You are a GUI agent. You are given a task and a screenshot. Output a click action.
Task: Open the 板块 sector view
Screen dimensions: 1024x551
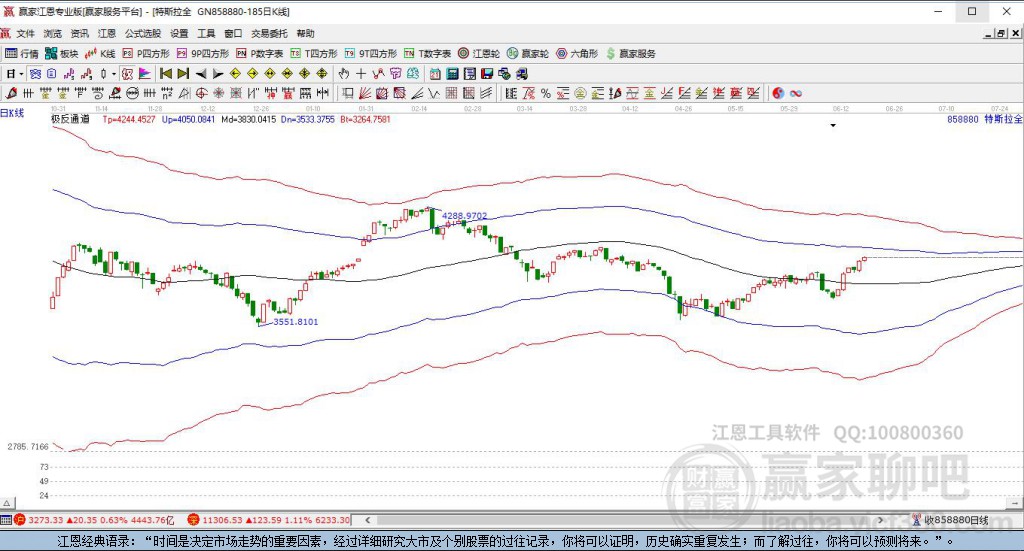coord(61,54)
